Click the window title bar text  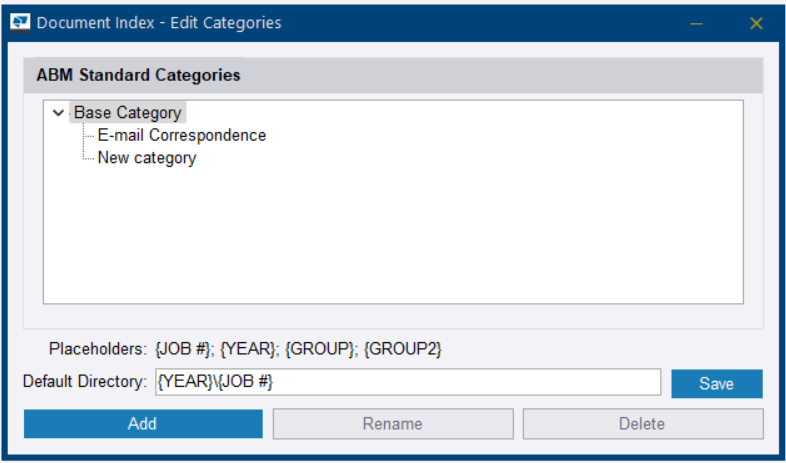pyautogui.click(x=159, y=23)
